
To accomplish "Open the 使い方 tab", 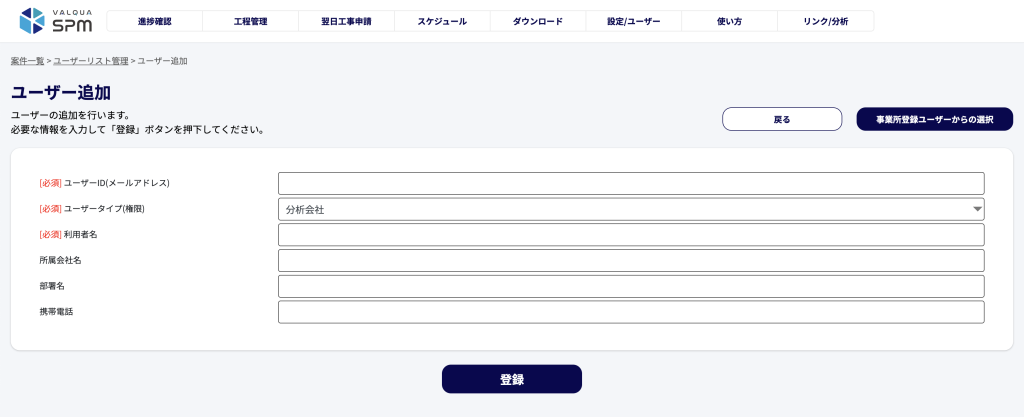I will tap(729, 21).
